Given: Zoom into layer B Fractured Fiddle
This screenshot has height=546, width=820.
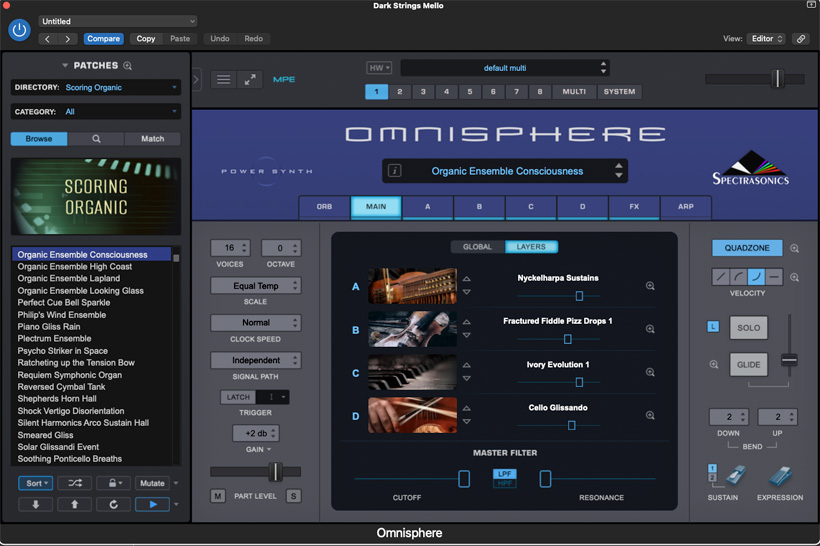Looking at the screenshot, I should pos(650,329).
